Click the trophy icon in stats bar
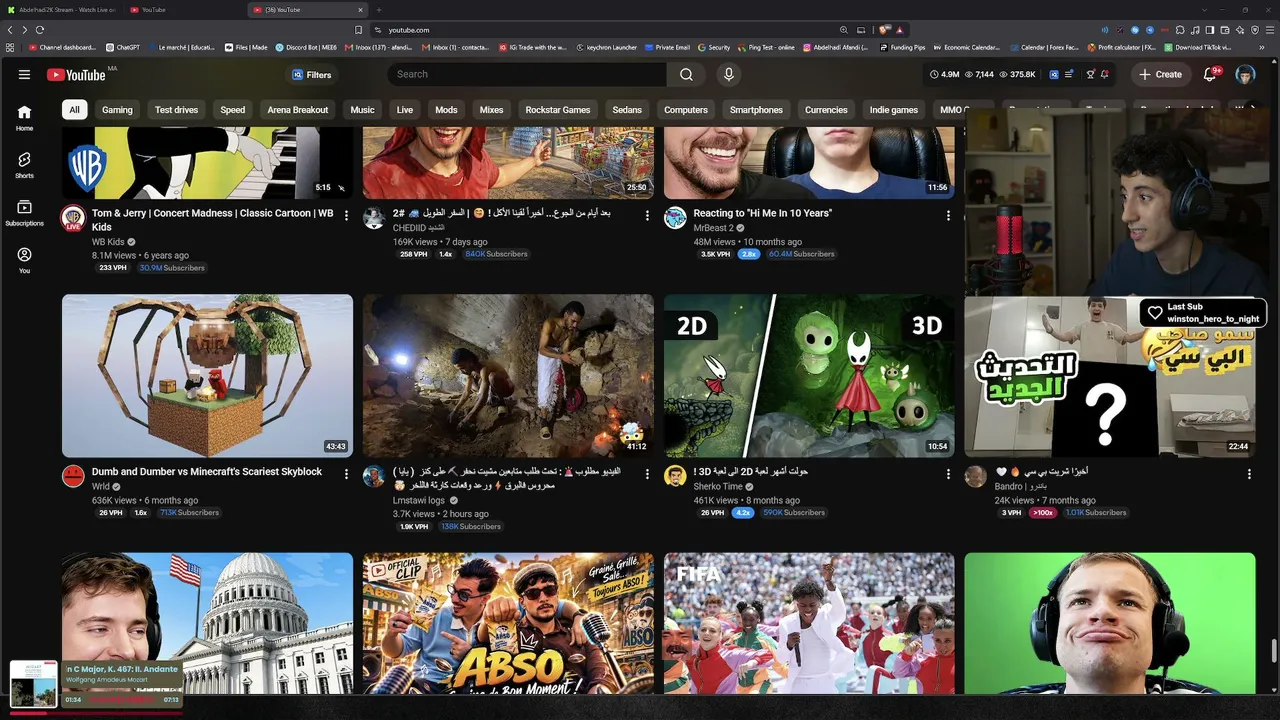This screenshot has height=720, width=1280. coord(1091,74)
